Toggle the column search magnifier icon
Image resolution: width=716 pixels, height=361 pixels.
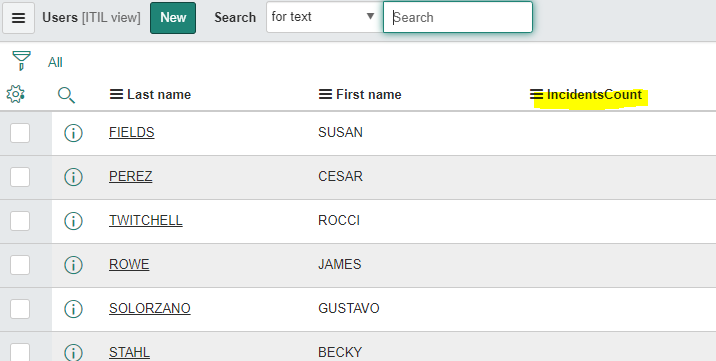pyautogui.click(x=66, y=95)
